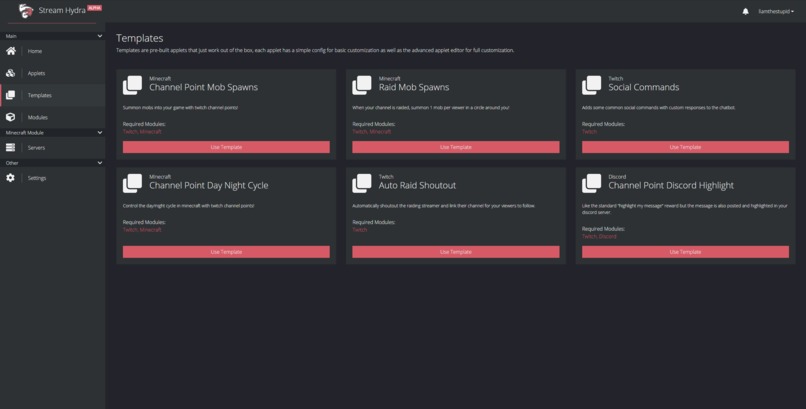Click the Social Commands title
The image size is (806, 409).
644,87
